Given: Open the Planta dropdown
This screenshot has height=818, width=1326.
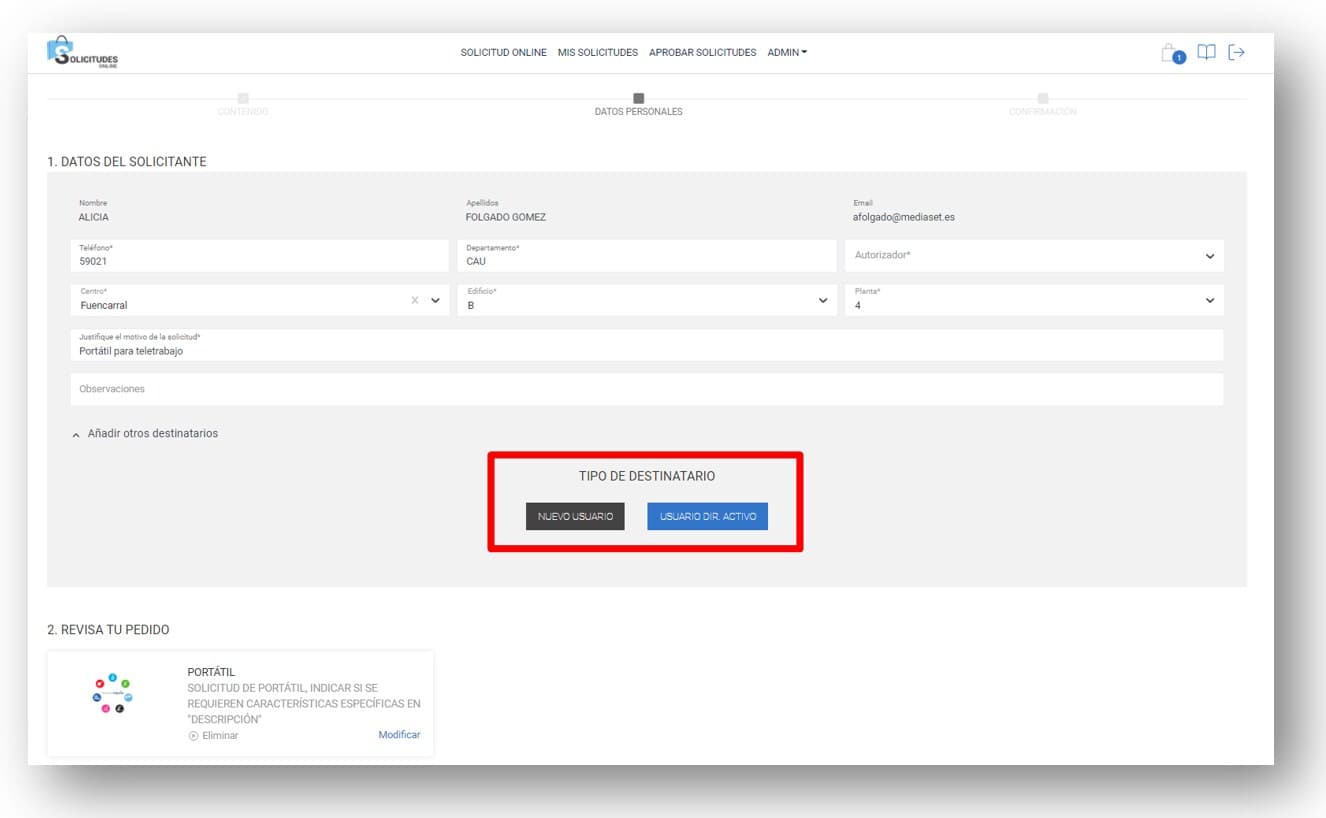Looking at the screenshot, I should [x=1209, y=300].
